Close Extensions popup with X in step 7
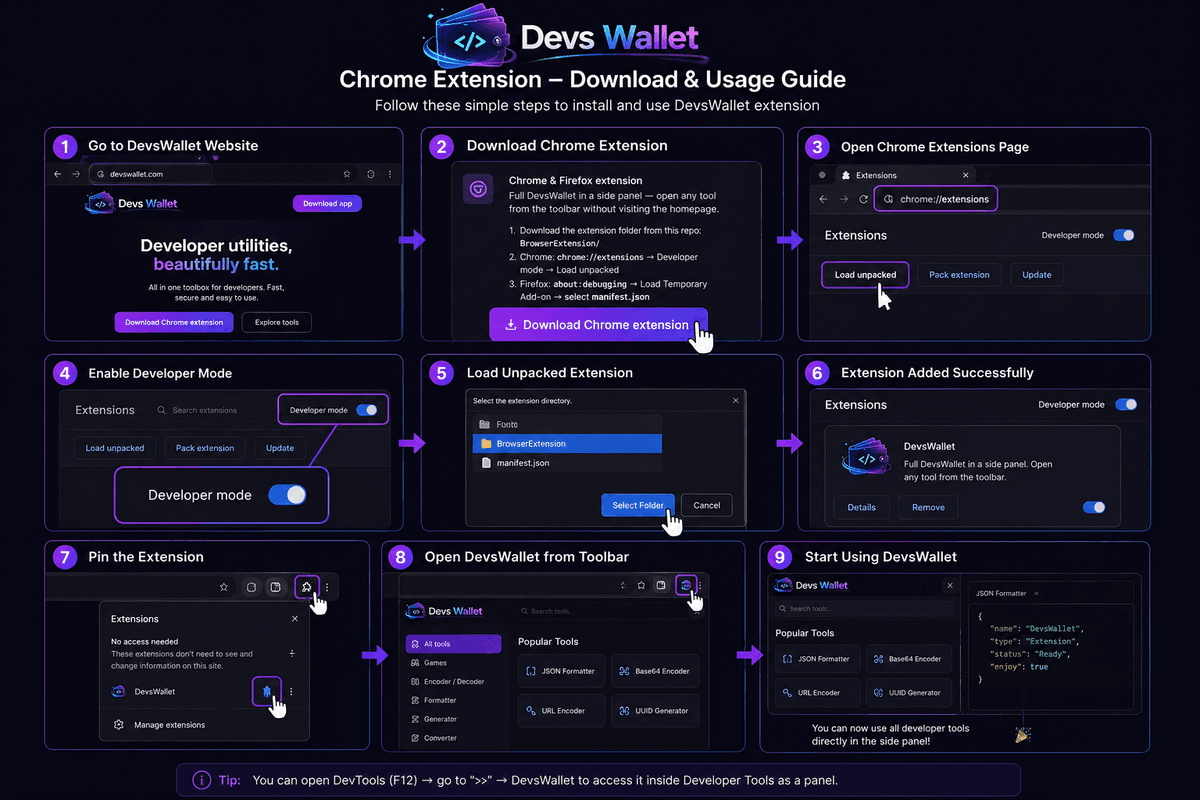Viewport: 1200px width, 800px height. [x=294, y=619]
